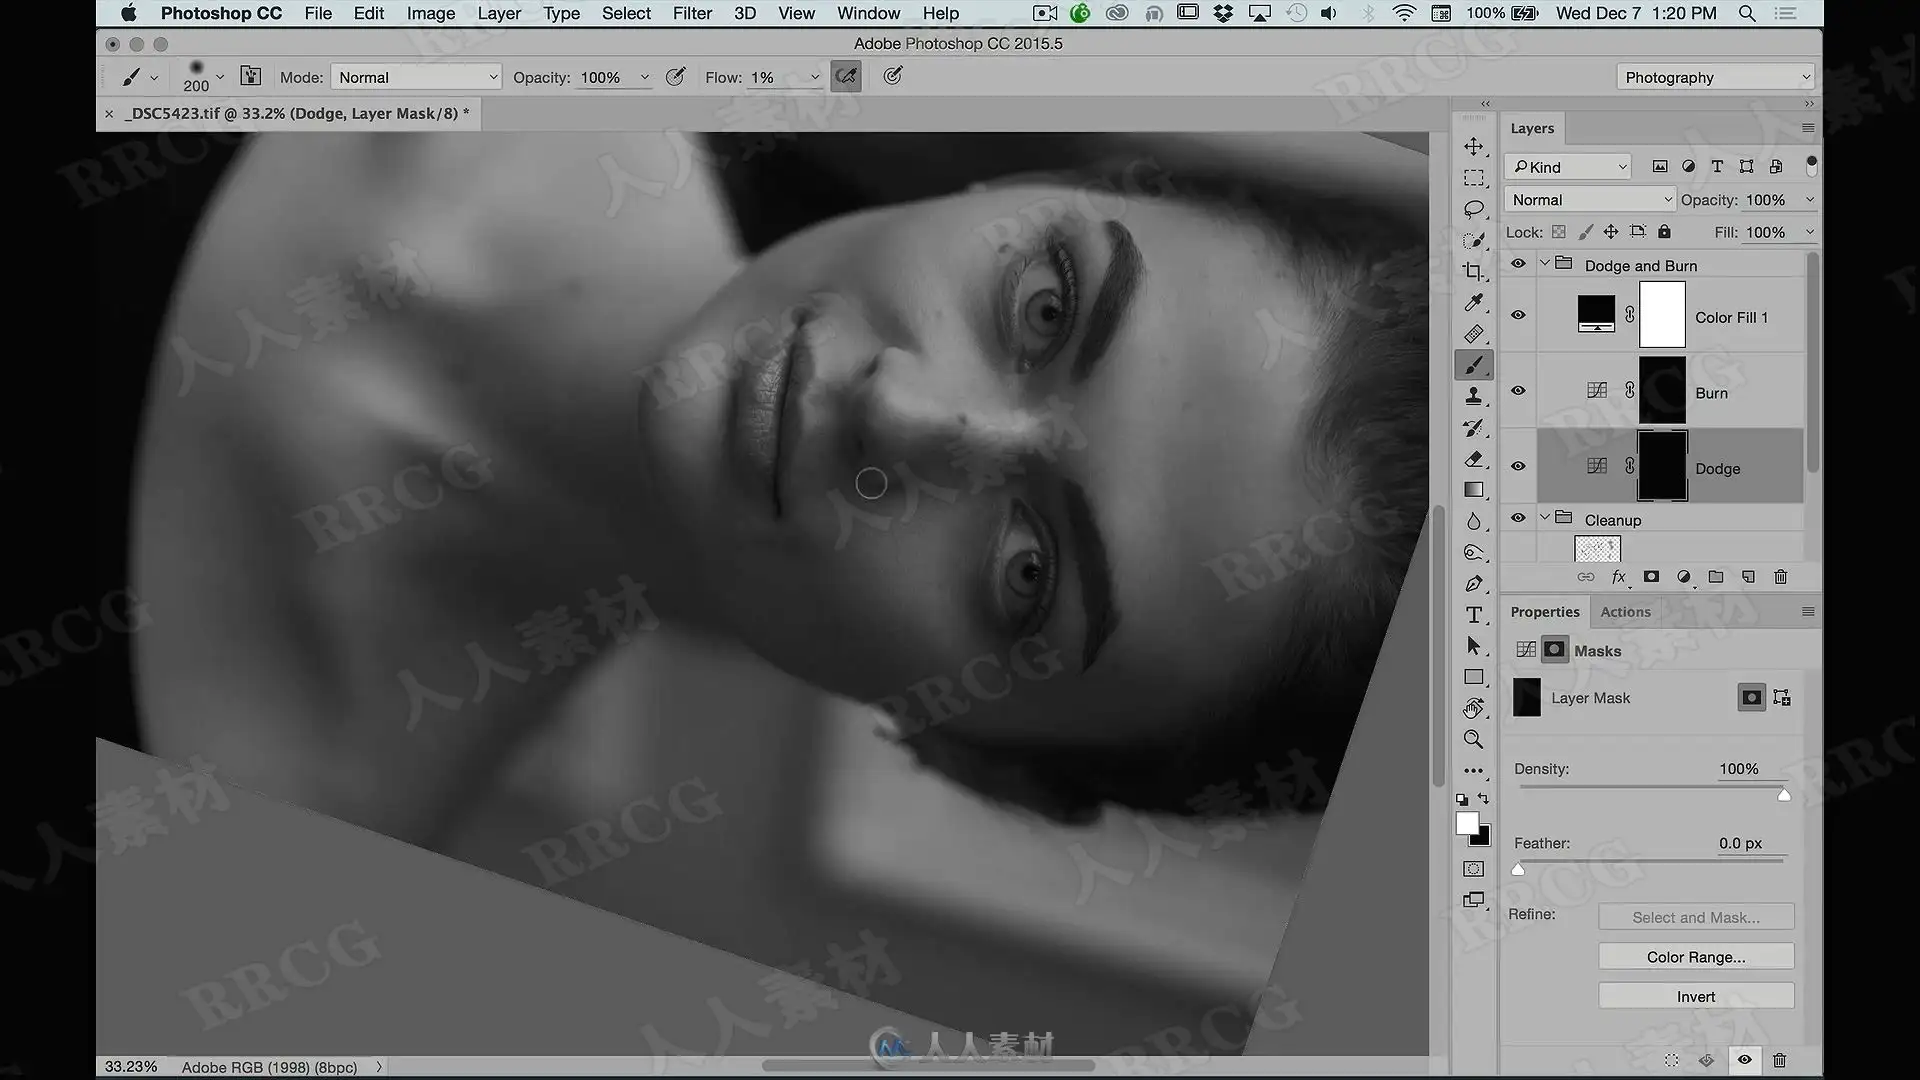Open brush preset picker arrow

[219, 76]
